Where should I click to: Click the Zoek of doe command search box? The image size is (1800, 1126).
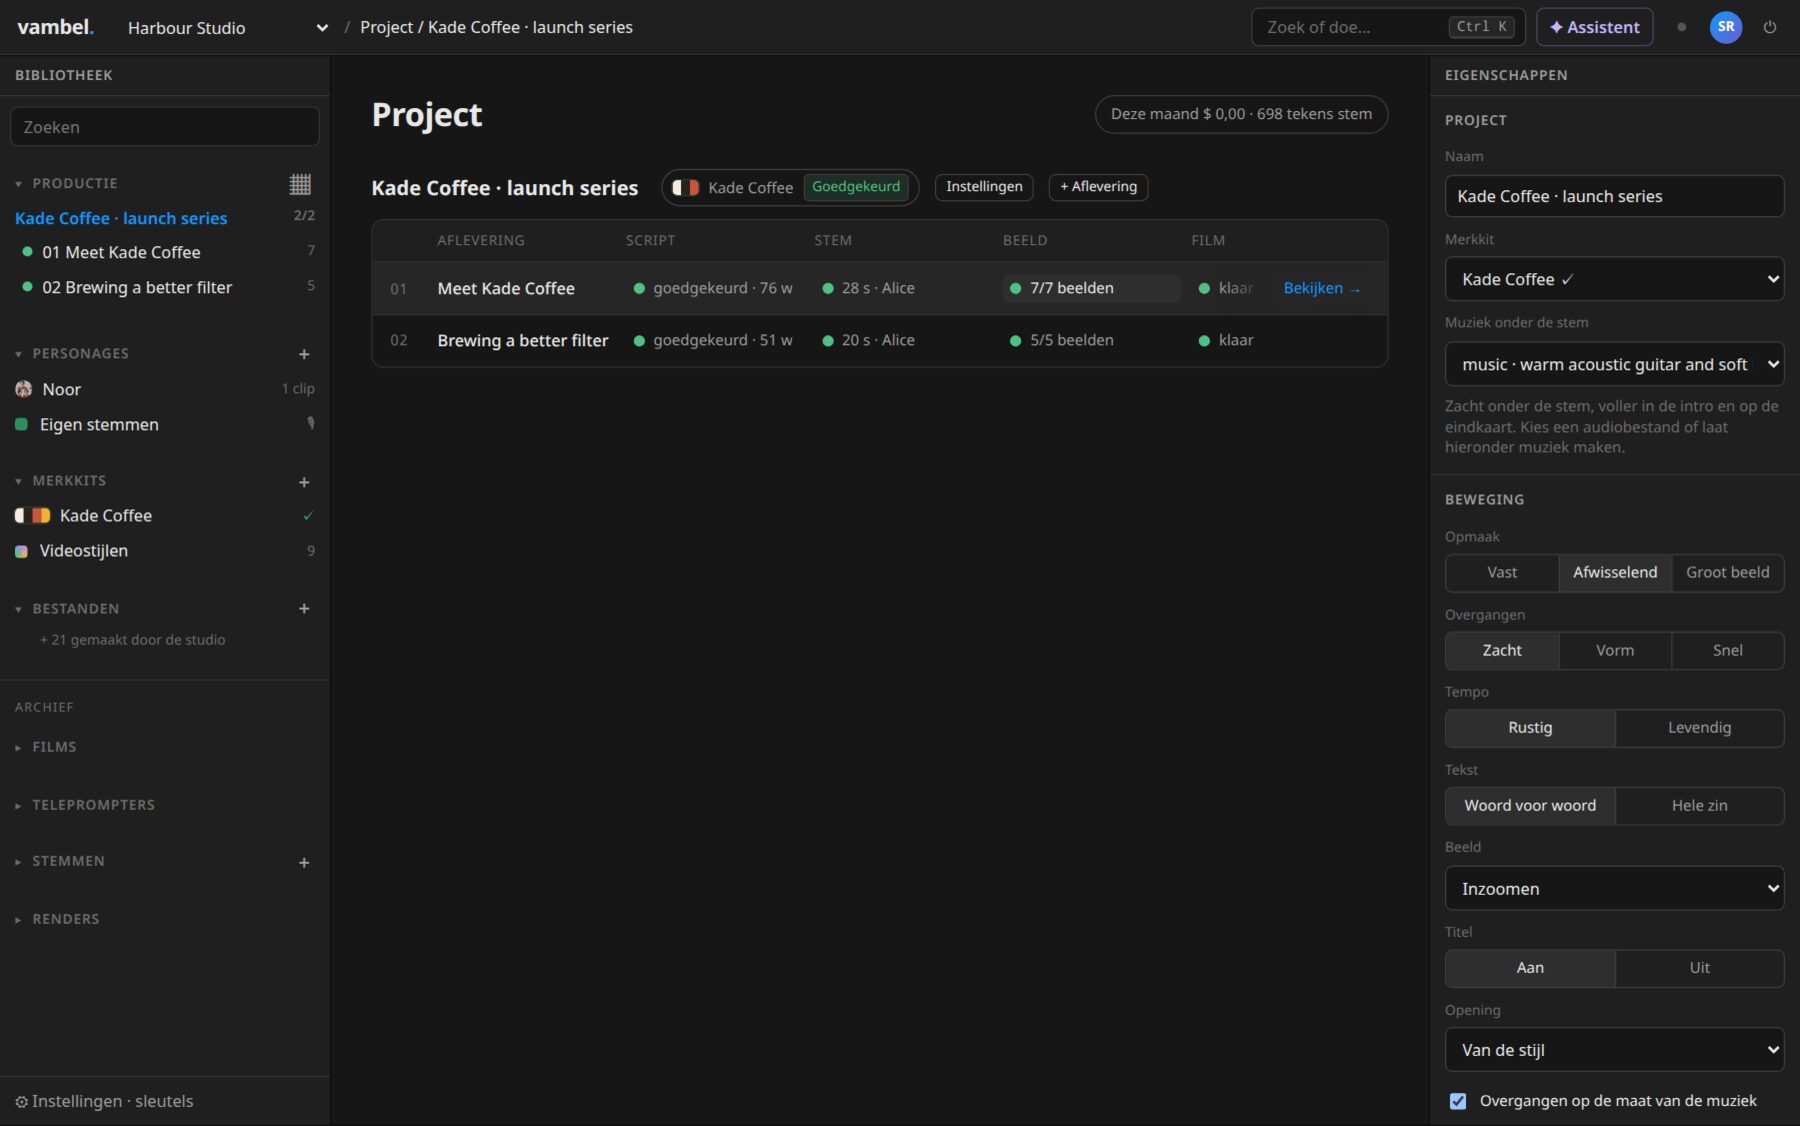point(1388,27)
